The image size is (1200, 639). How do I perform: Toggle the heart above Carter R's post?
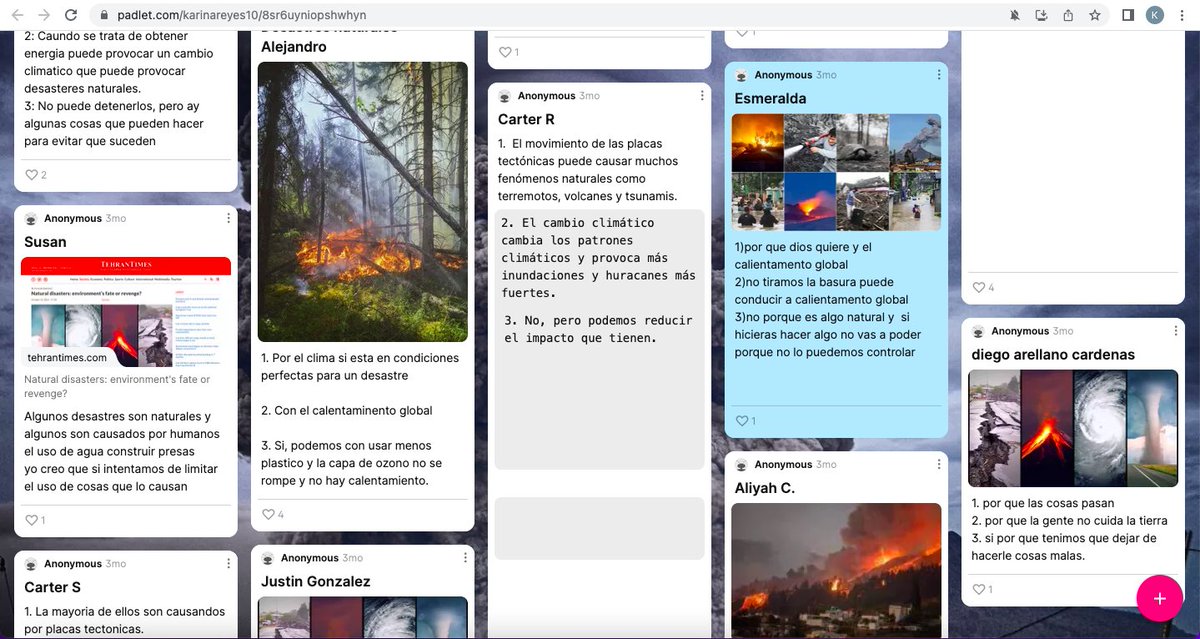click(x=505, y=52)
